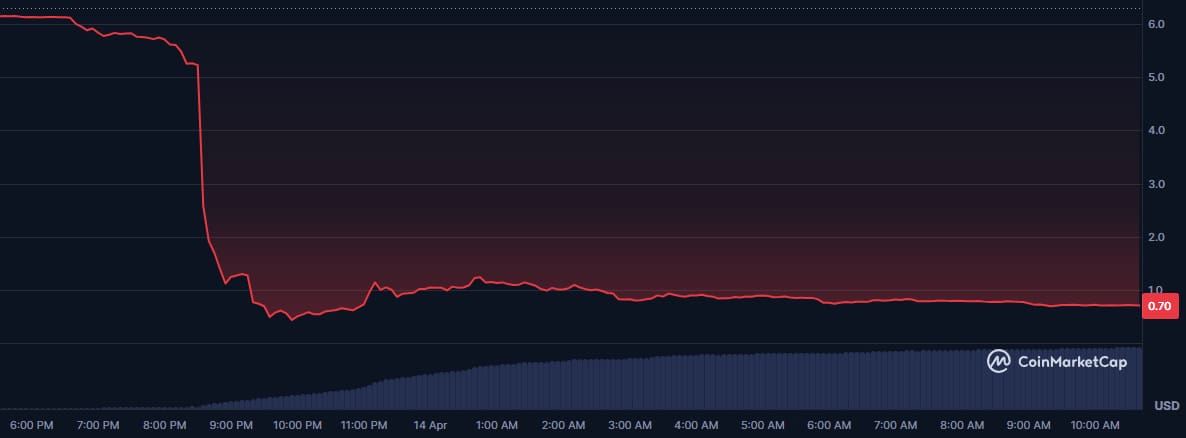Click the 3.0 price axis label

click(x=1156, y=184)
